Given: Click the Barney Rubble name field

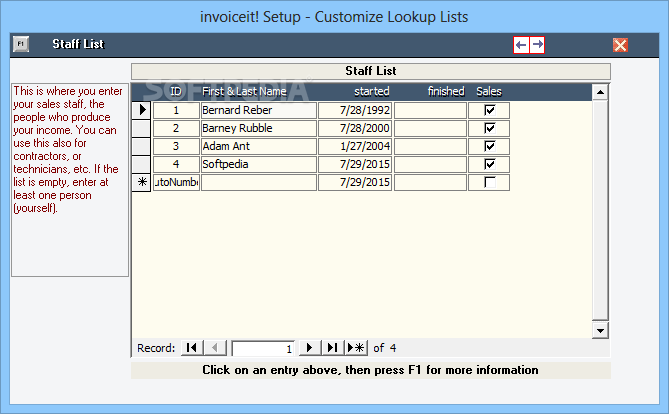Looking at the screenshot, I should pyautogui.click(x=259, y=128).
